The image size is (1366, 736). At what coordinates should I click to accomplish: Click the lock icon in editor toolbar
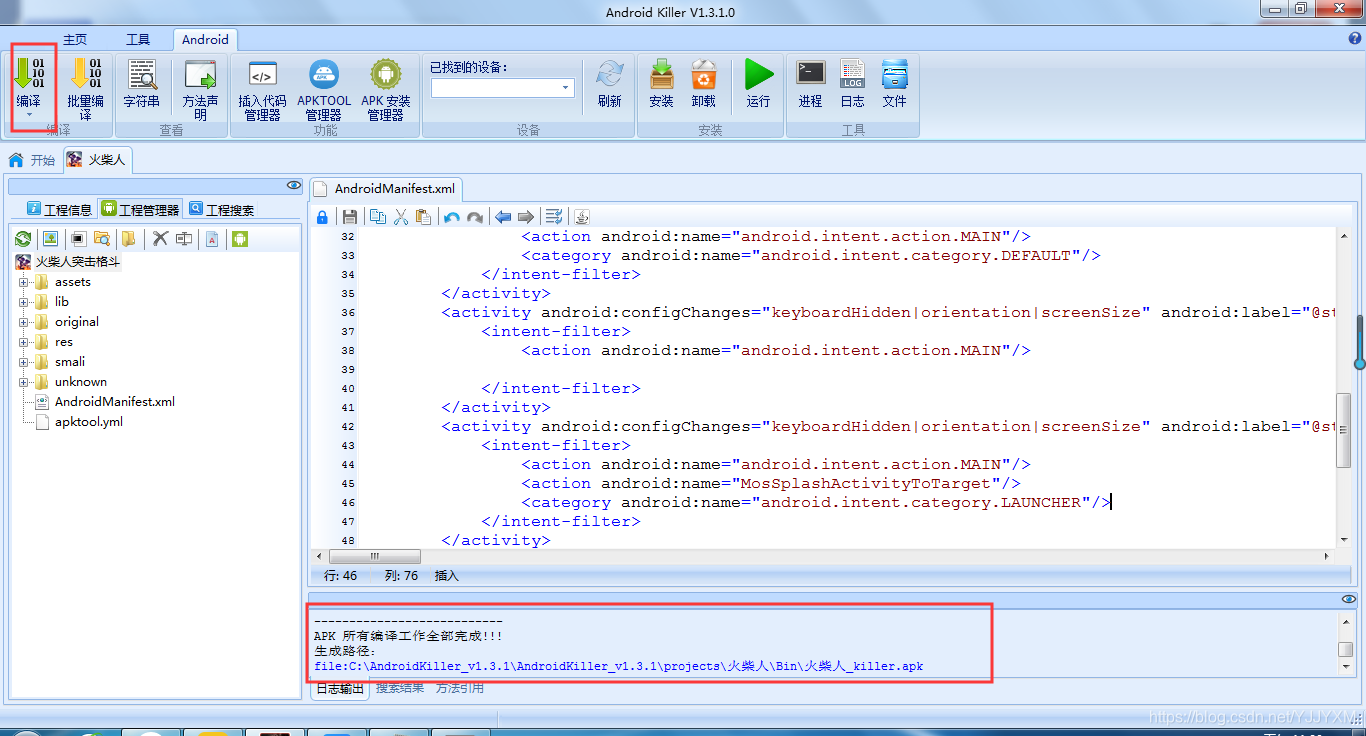click(x=322, y=217)
